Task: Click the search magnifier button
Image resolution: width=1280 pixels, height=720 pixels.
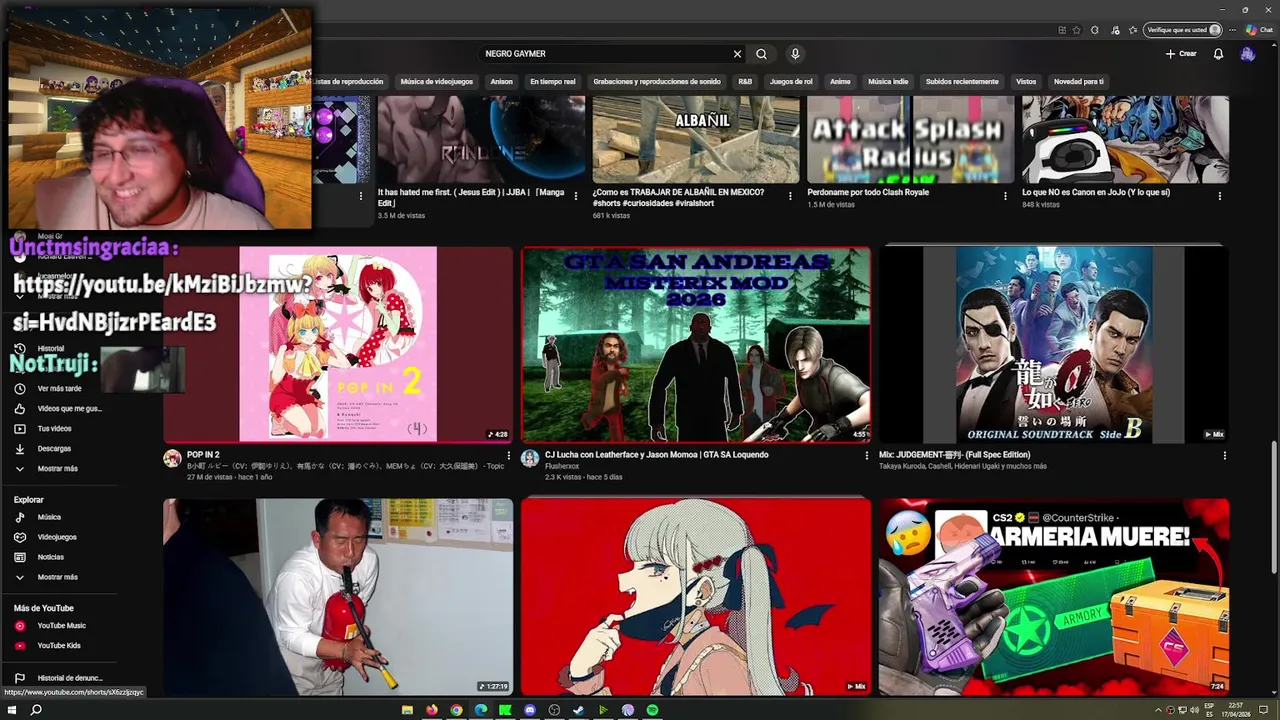Action: click(762, 54)
